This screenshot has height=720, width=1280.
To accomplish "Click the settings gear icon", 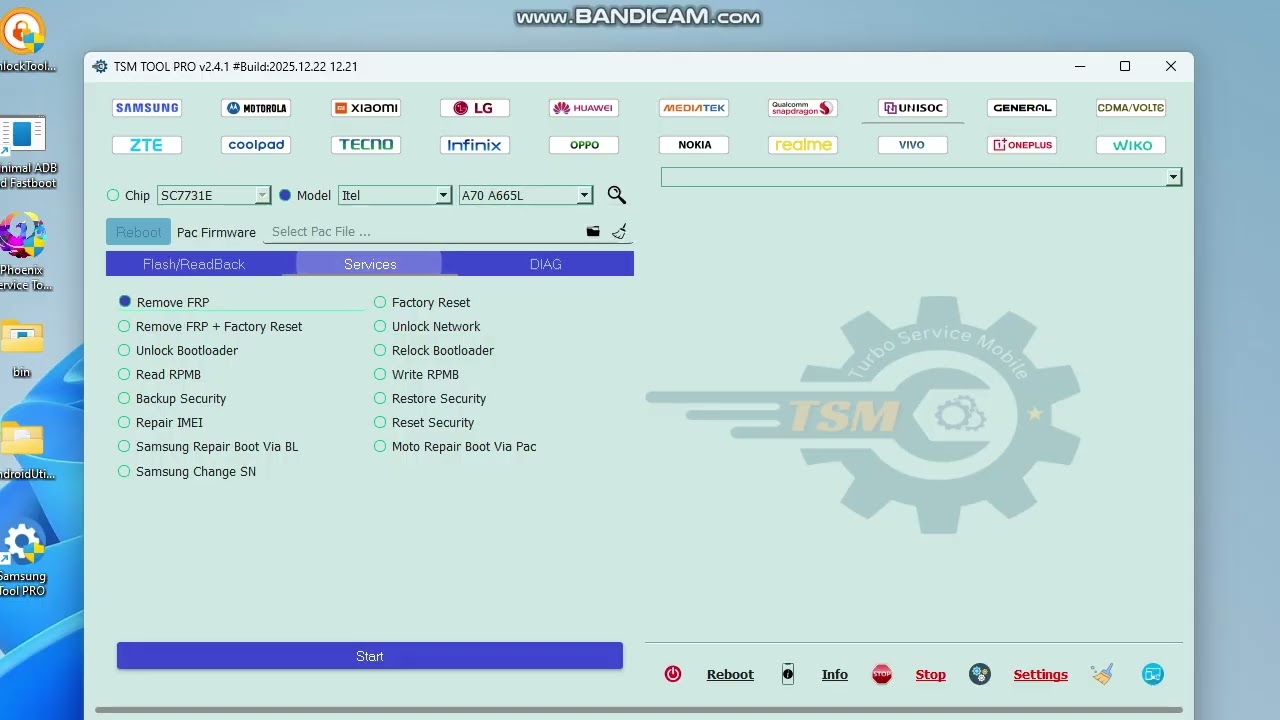I will click(x=980, y=674).
